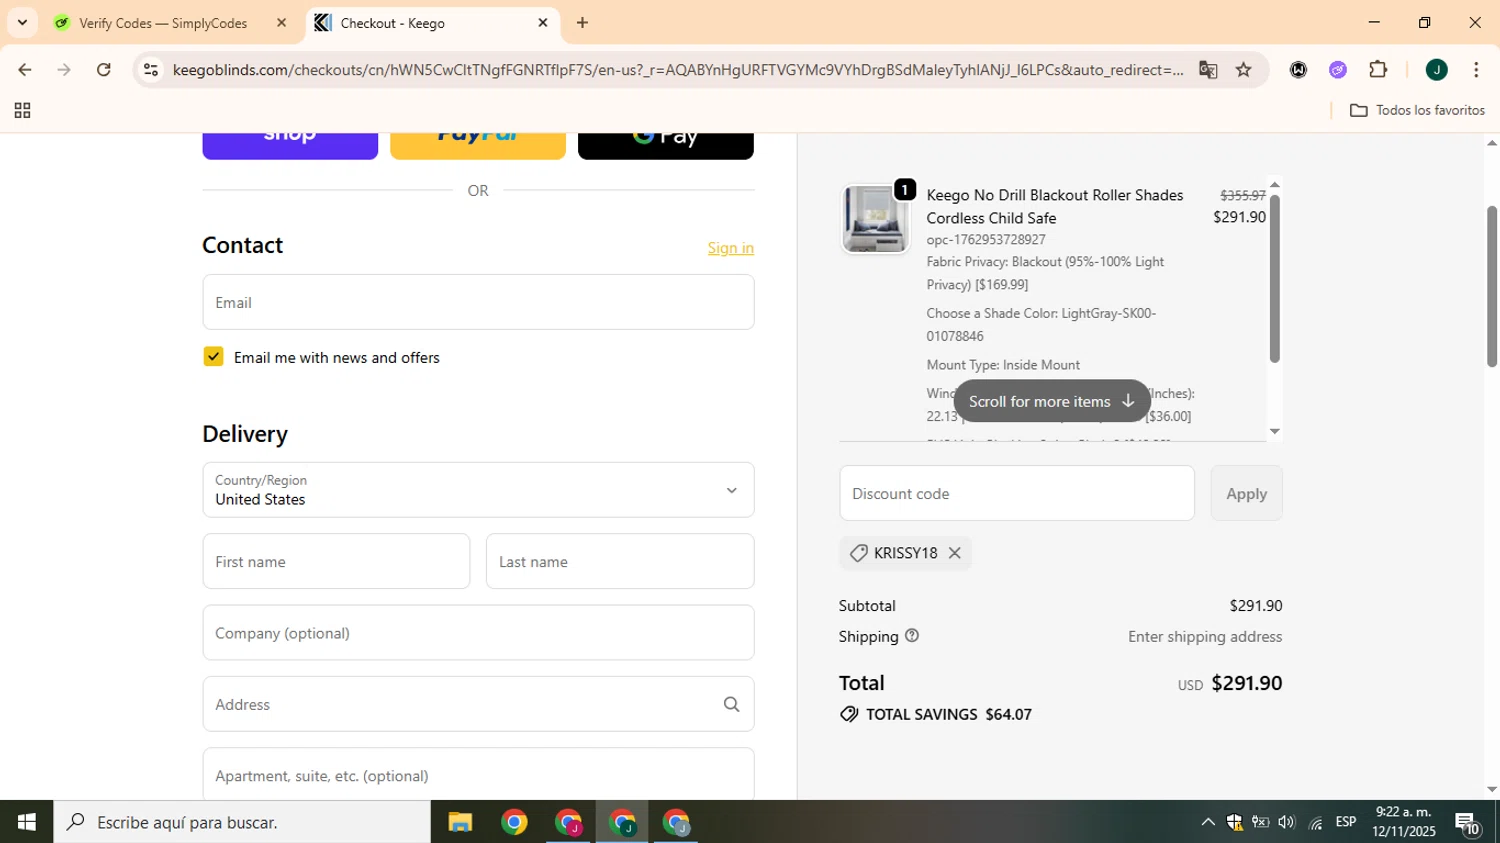This screenshot has height=843, width=1500.
Task: Click the page vertical scrollbar
Action: [1491, 286]
